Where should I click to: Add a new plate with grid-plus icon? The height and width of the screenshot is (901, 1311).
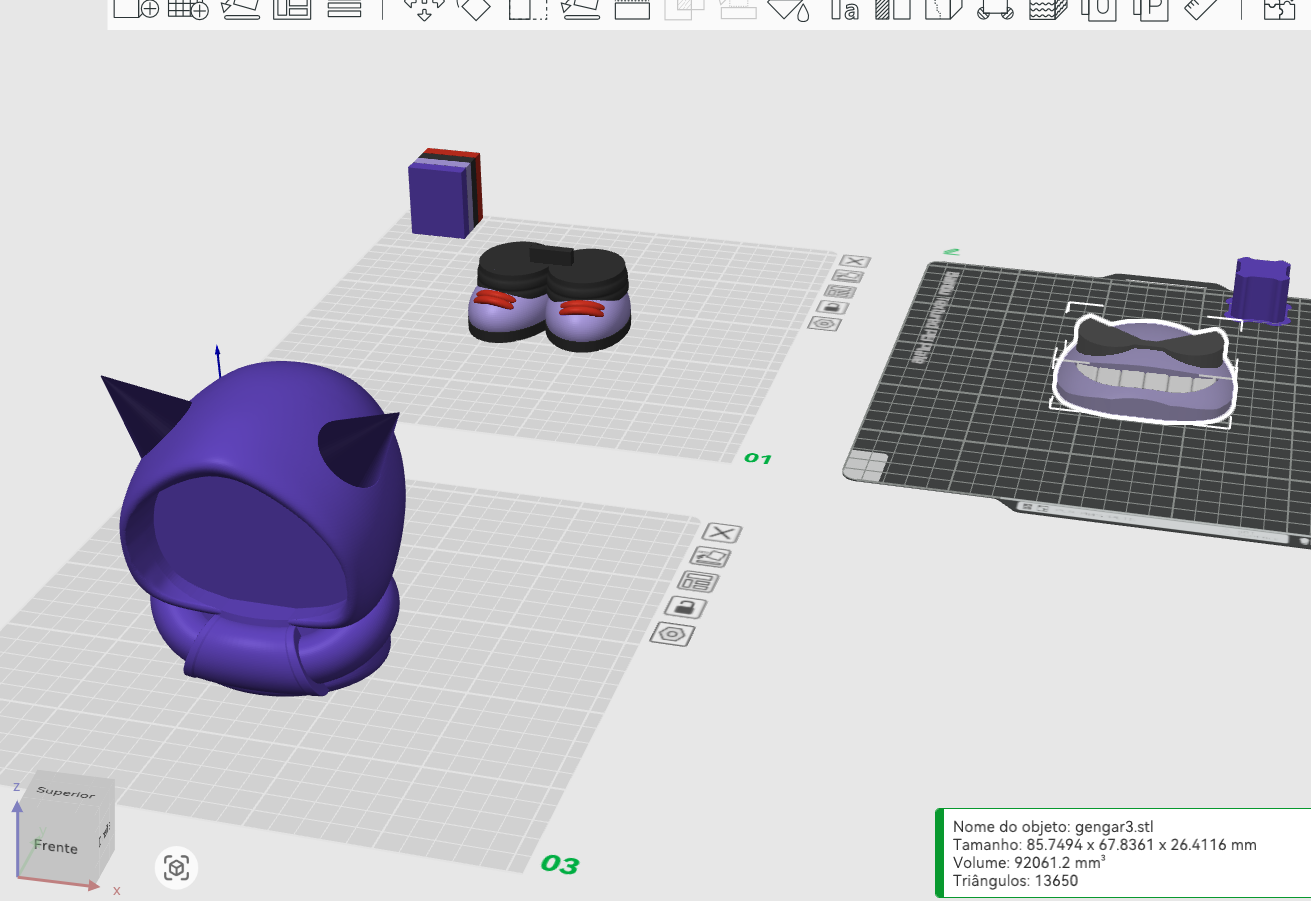(188, 8)
